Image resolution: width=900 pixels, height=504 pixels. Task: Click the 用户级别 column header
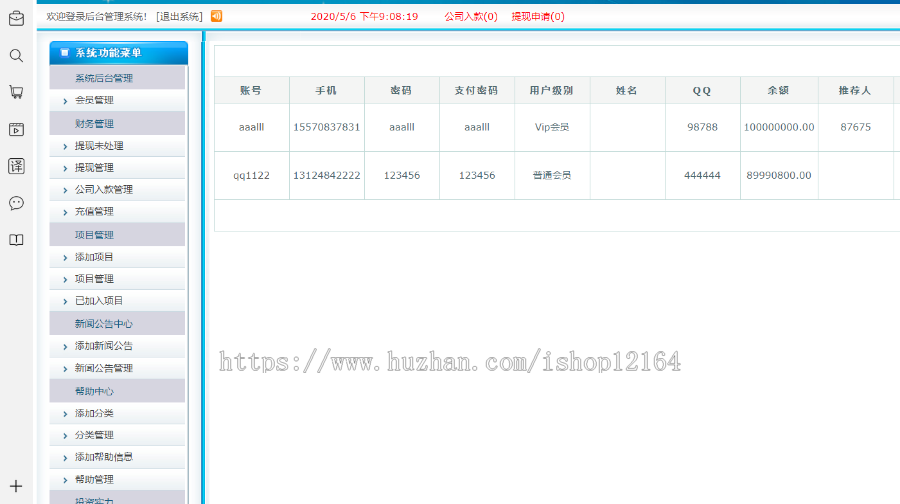pyautogui.click(x=552, y=90)
